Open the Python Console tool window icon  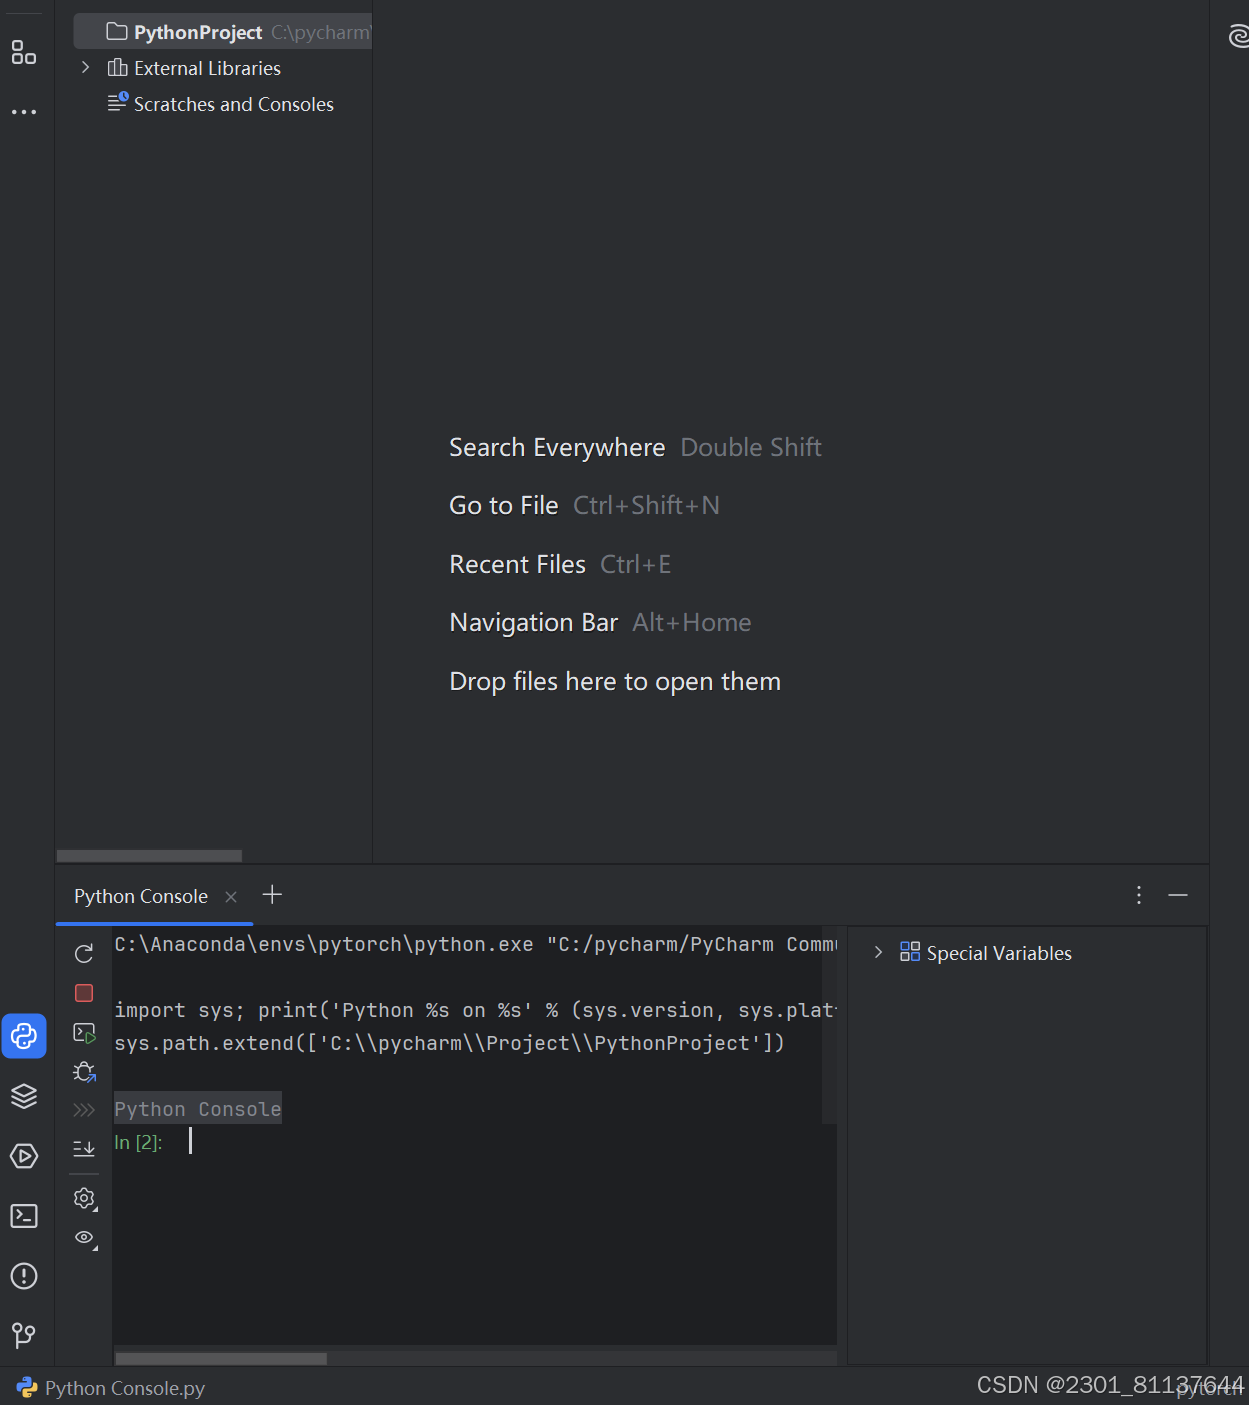[24, 1036]
